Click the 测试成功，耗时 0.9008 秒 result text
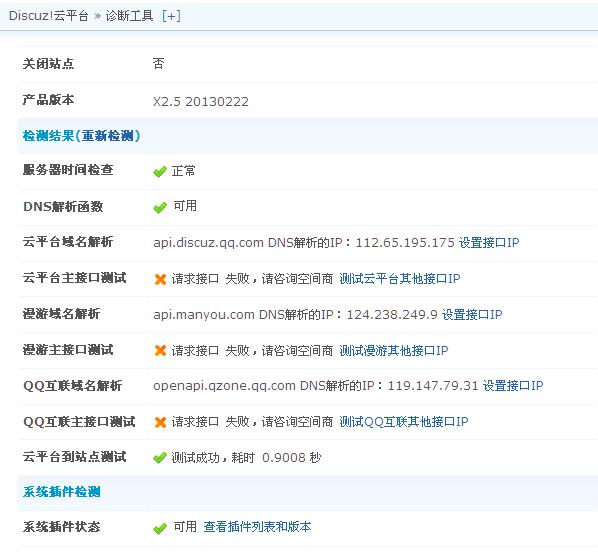The image size is (598, 553). tap(246, 457)
